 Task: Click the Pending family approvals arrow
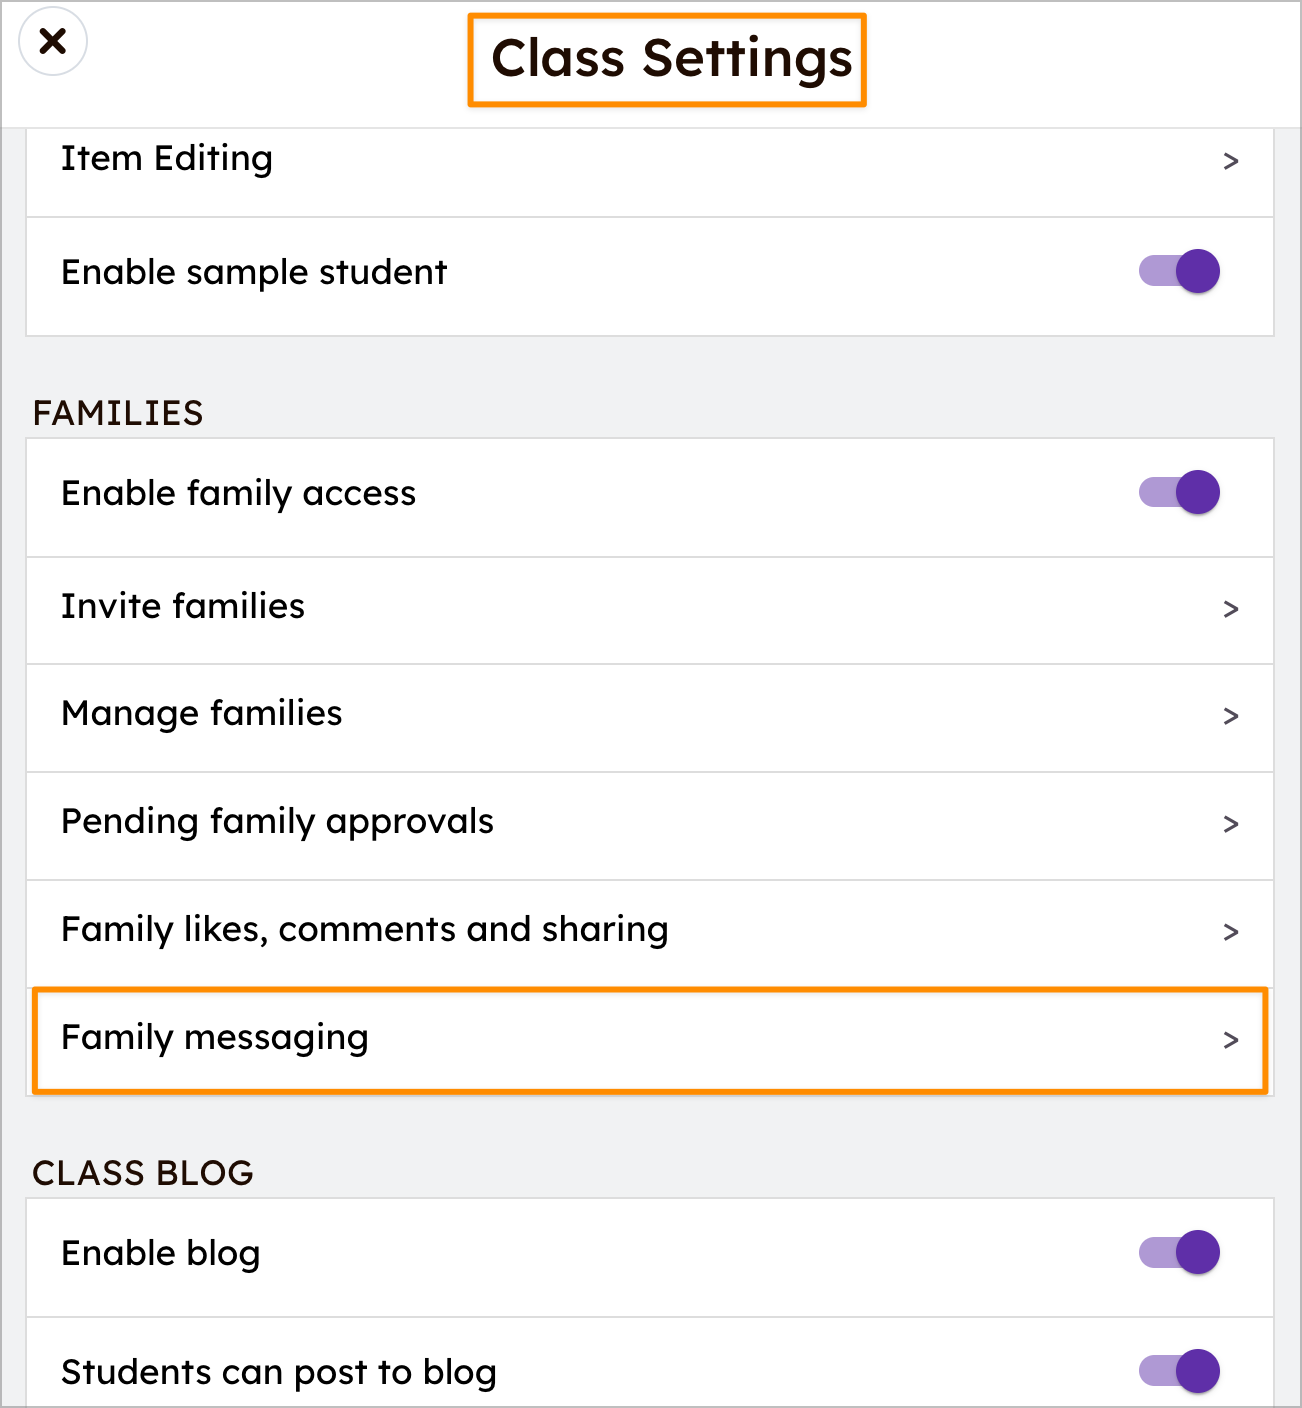pyautogui.click(x=1231, y=824)
